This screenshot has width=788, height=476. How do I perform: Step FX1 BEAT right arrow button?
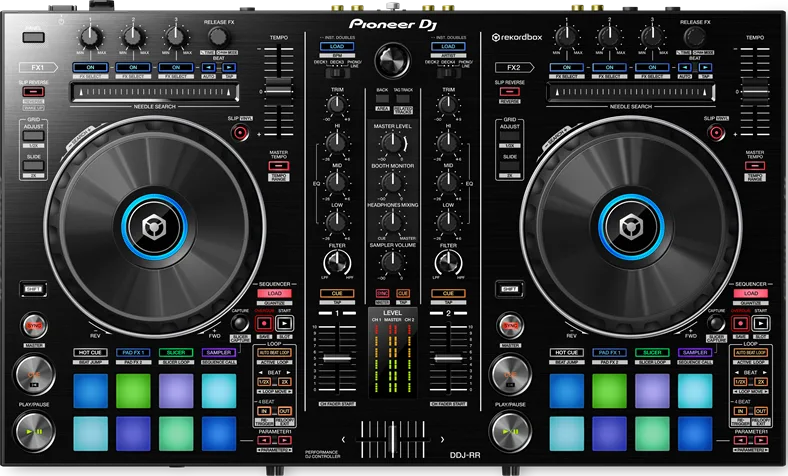(x=229, y=67)
